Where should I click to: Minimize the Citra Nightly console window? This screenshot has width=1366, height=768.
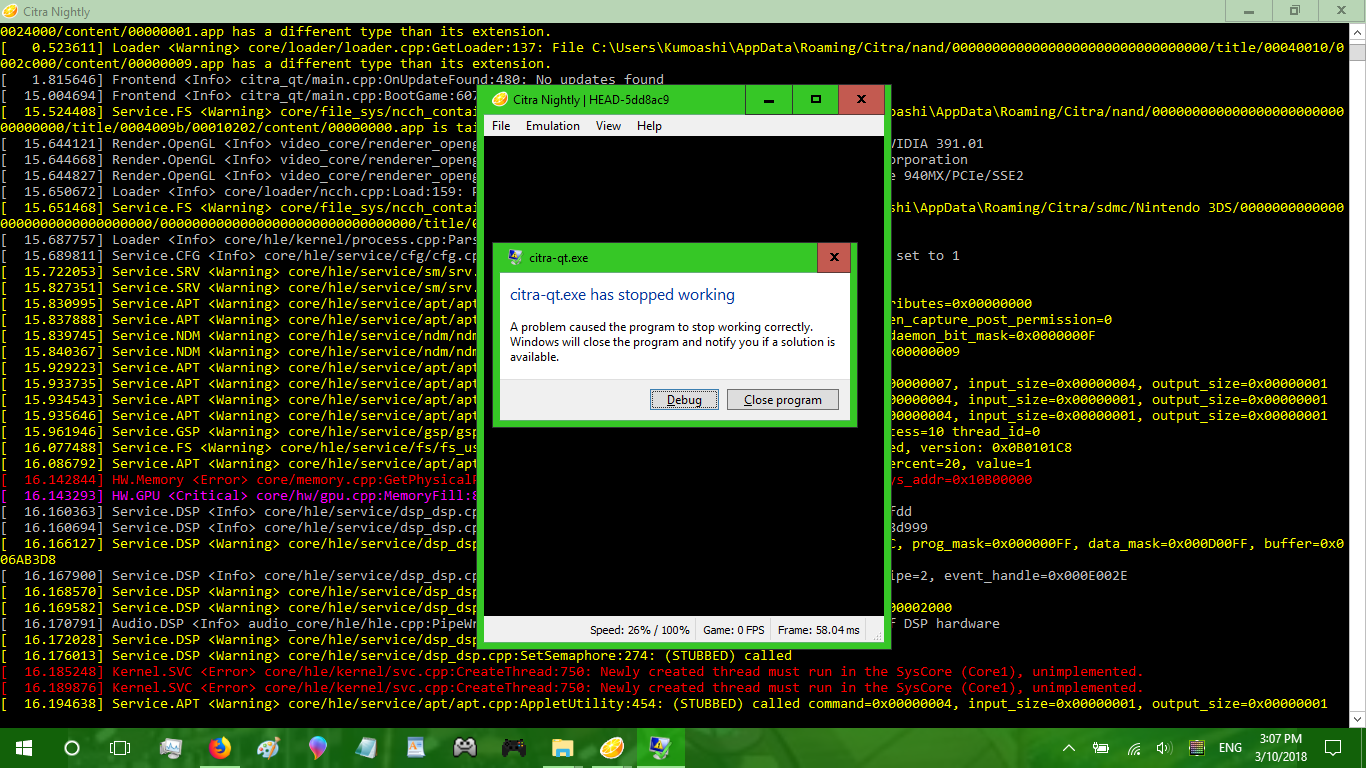(1248, 11)
